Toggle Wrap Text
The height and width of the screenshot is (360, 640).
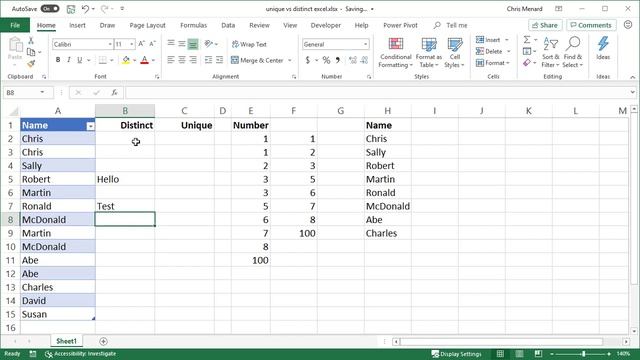tap(249, 44)
